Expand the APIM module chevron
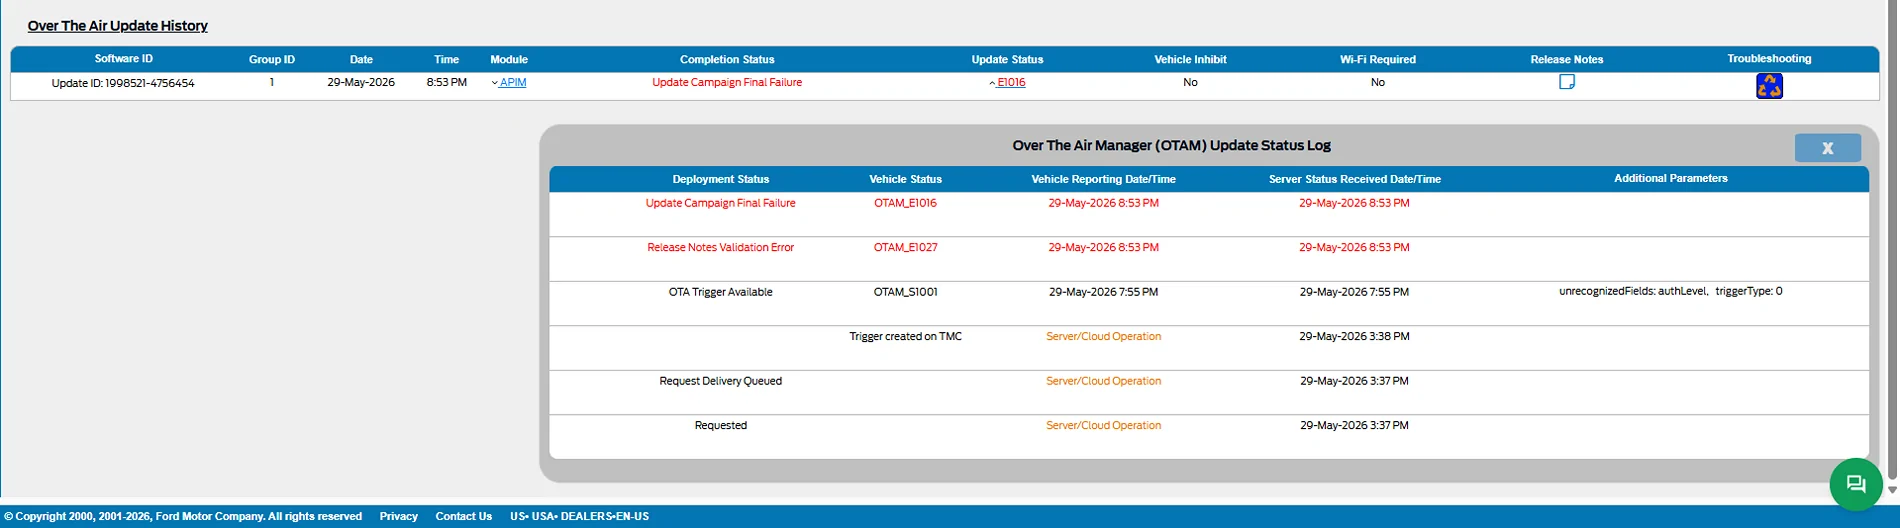Viewport: 1900px width, 528px height. pos(495,83)
